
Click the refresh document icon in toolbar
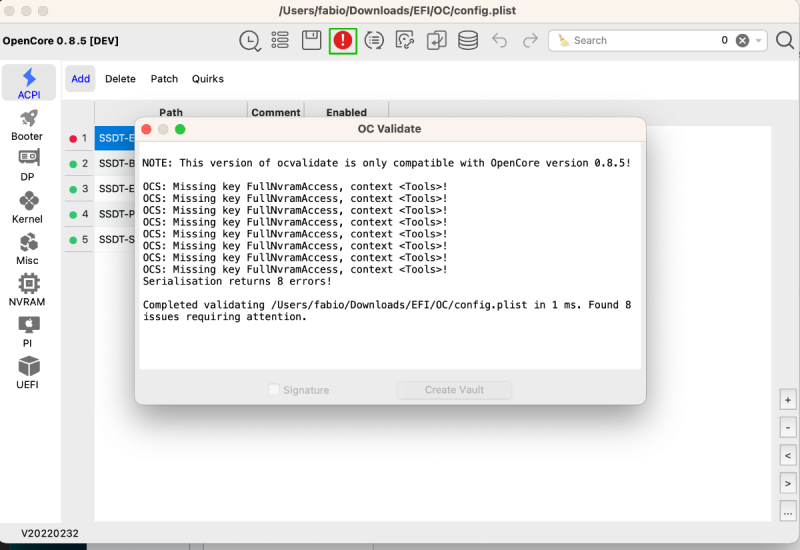(405, 40)
